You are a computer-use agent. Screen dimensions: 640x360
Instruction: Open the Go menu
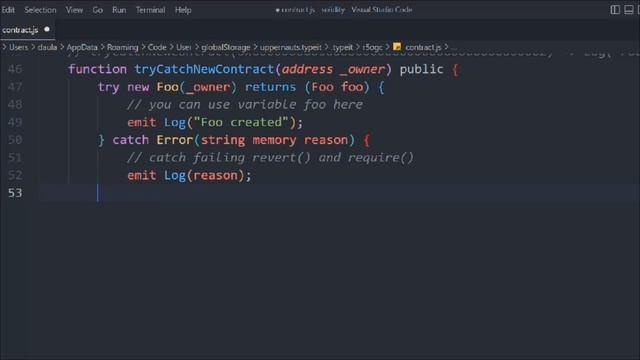point(98,10)
